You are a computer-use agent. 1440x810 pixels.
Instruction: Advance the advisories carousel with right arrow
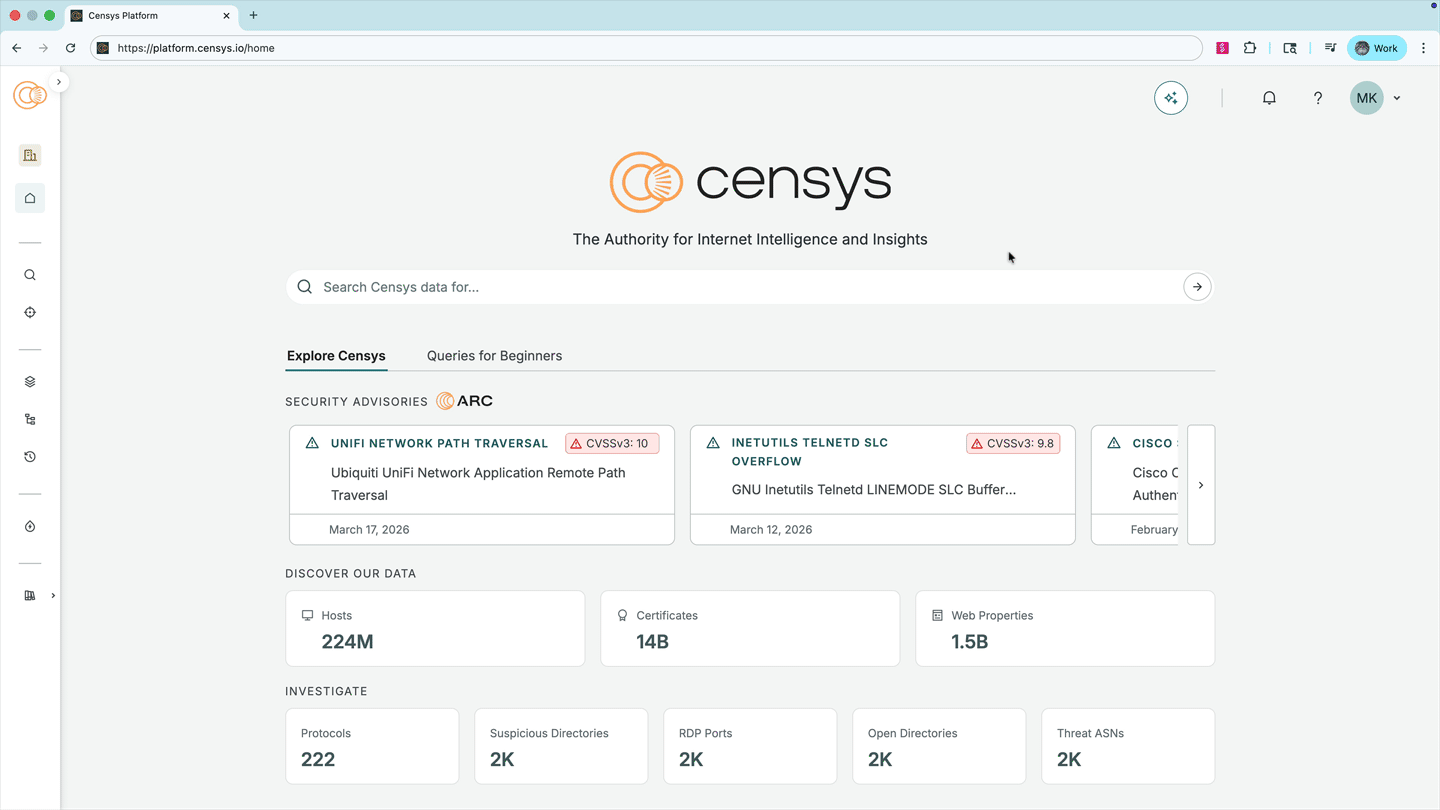[x=1201, y=485]
